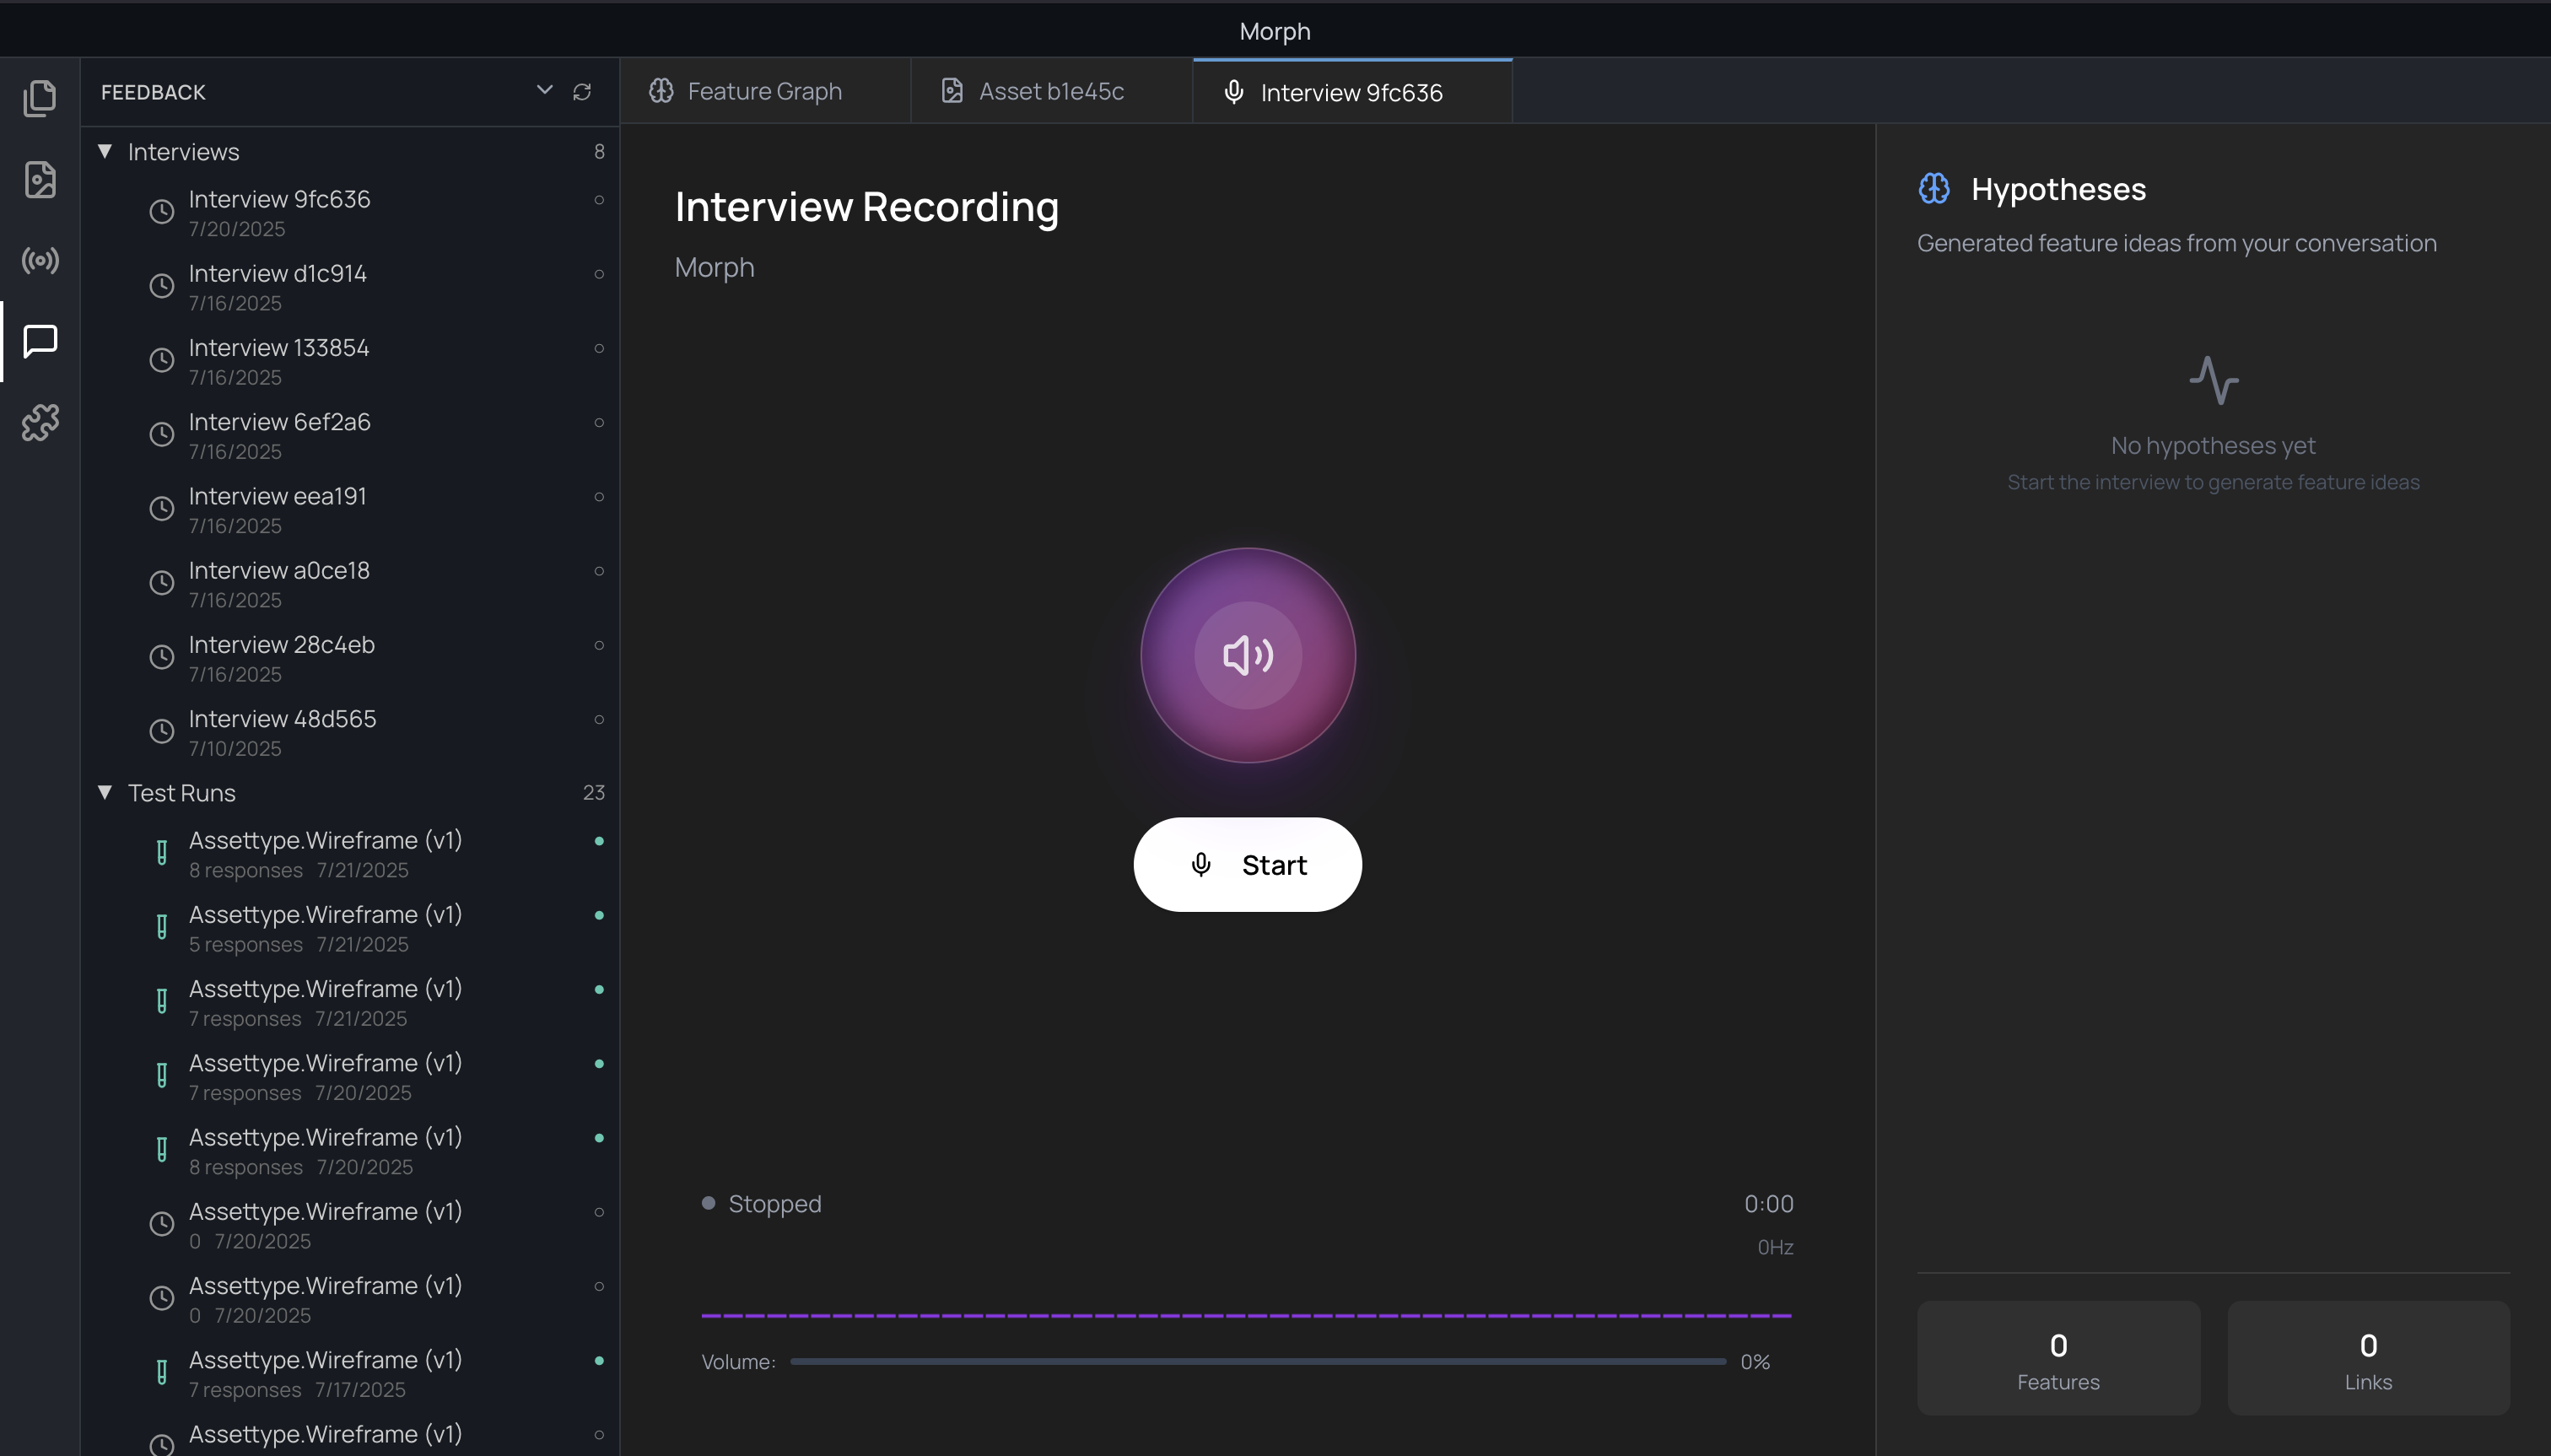This screenshot has height=1456, width=2551.
Task: Click the purple speaker orb icon
Action: pos(1247,655)
